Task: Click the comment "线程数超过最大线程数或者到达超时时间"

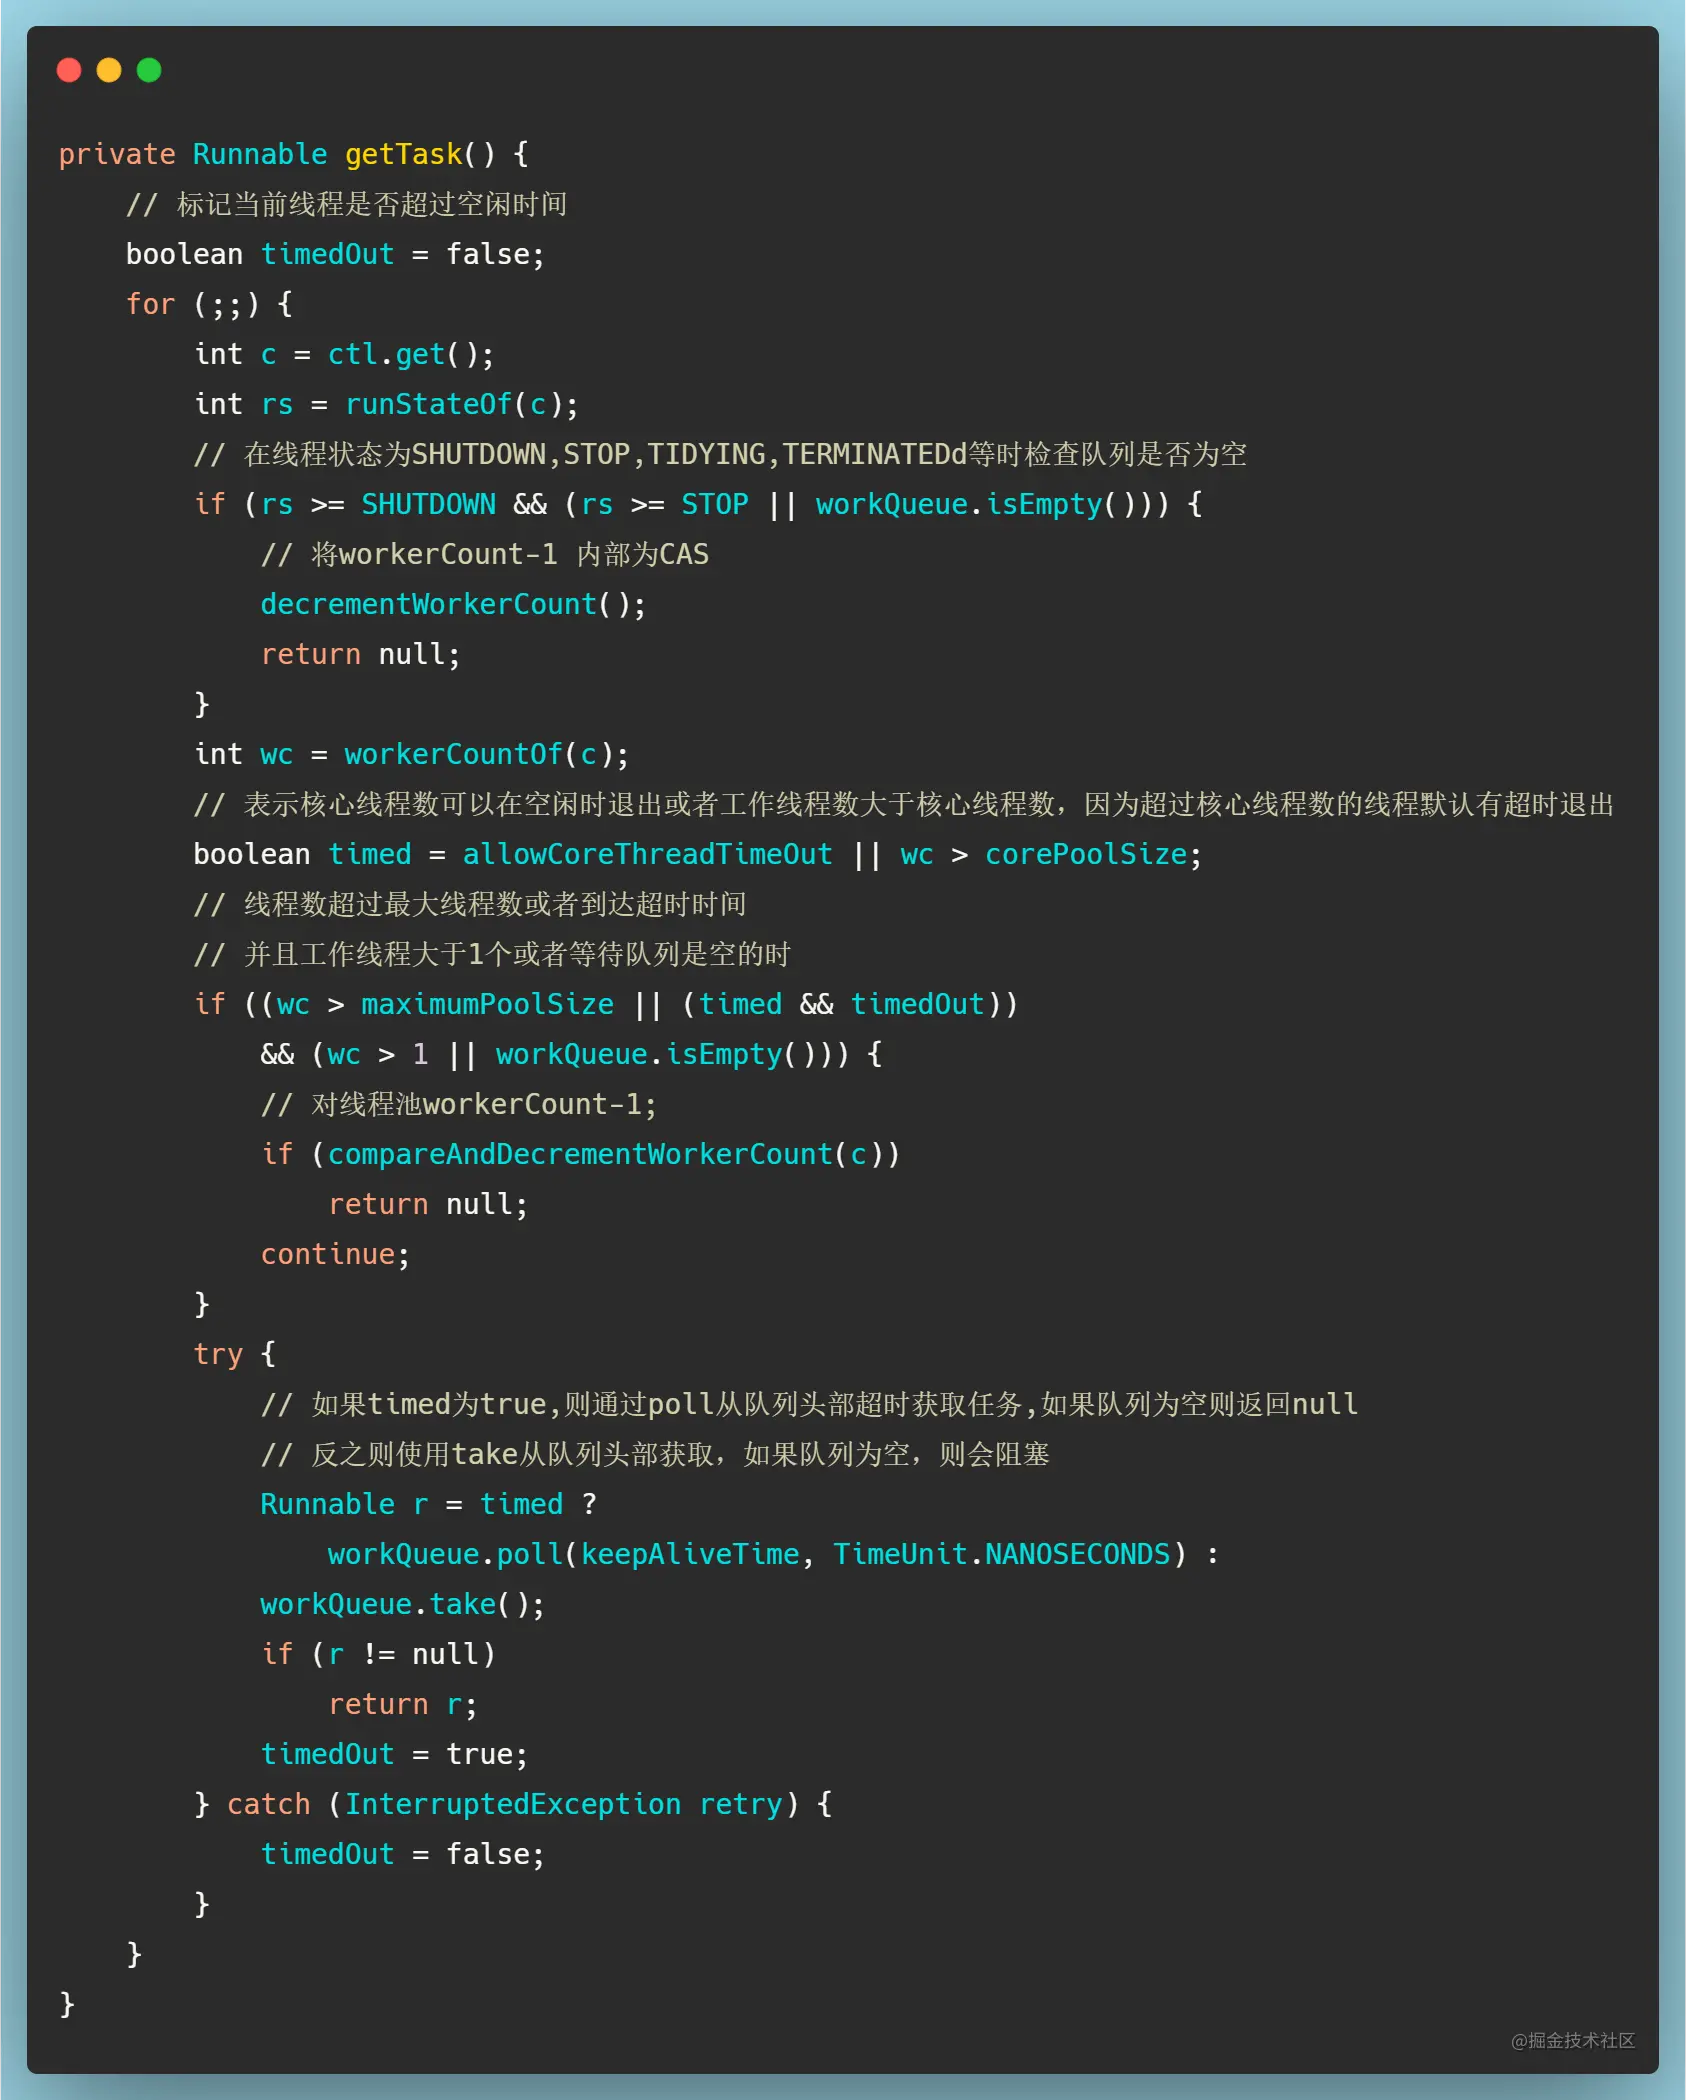Action: pyautogui.click(x=470, y=904)
